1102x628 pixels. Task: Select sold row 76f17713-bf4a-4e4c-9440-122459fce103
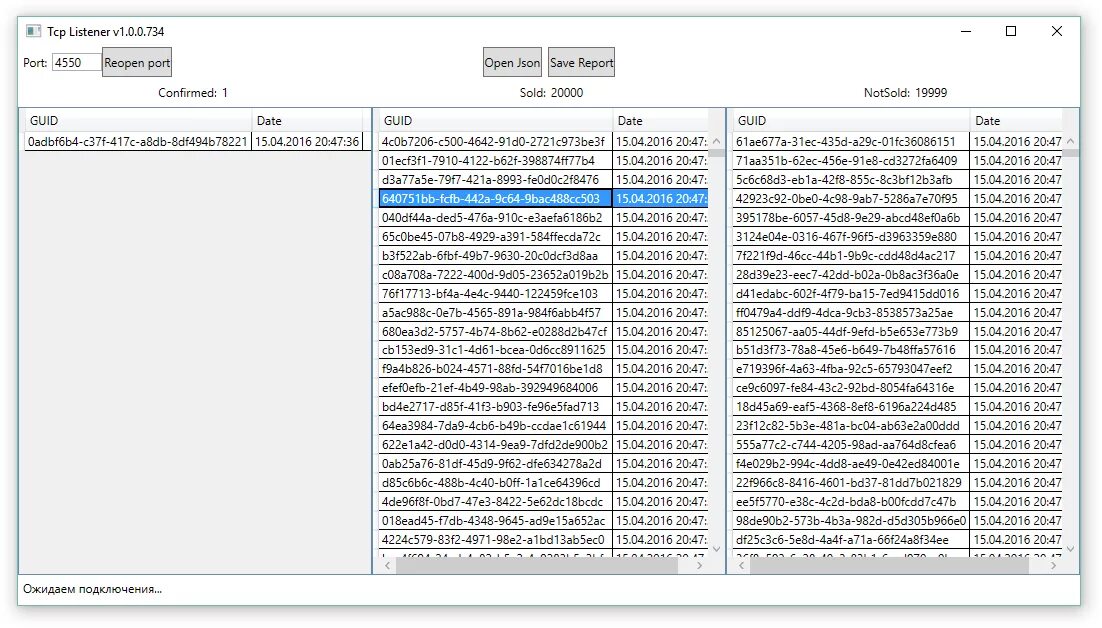[543, 293]
